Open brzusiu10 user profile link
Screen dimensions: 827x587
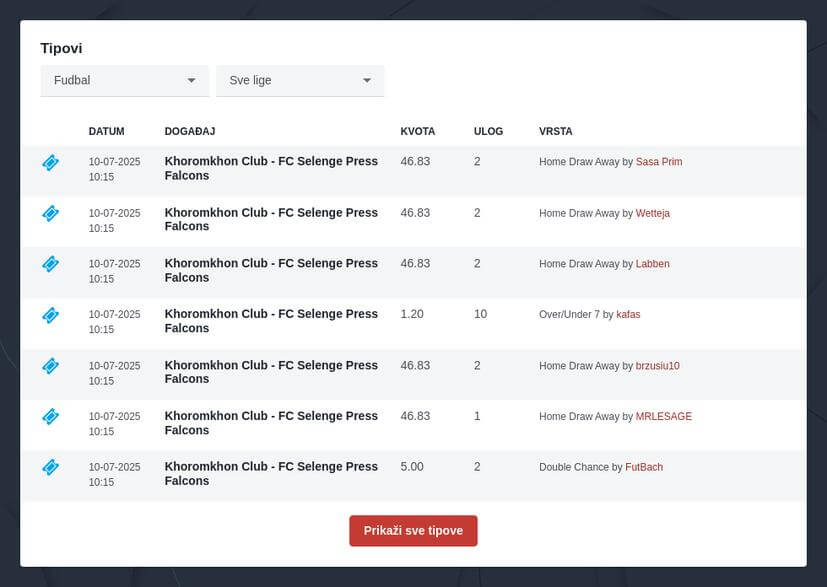pos(657,365)
